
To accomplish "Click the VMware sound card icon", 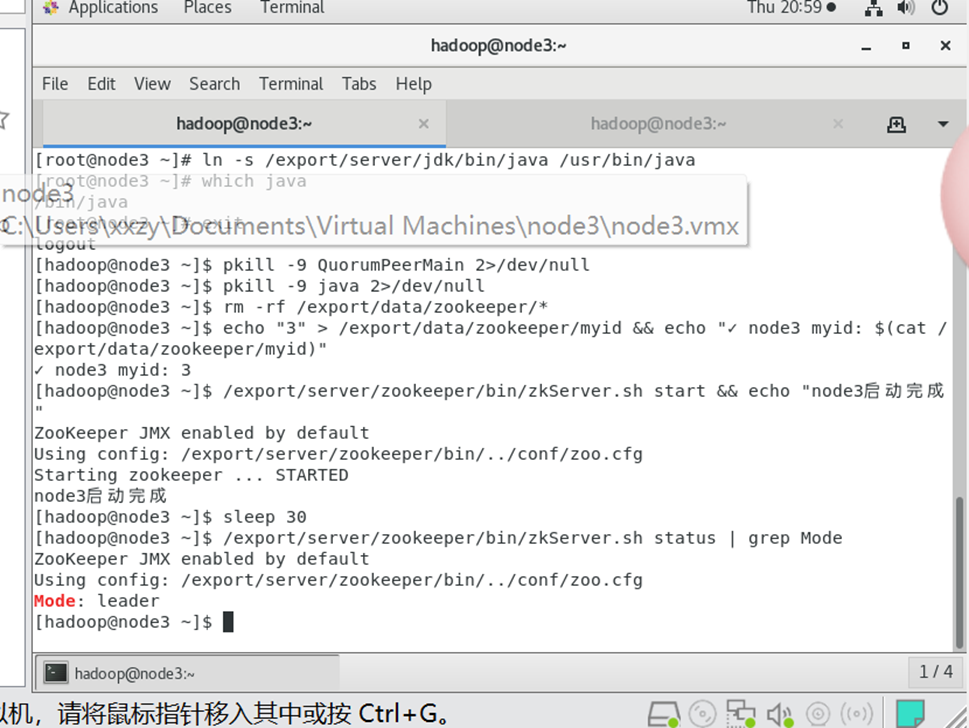I will (x=779, y=714).
